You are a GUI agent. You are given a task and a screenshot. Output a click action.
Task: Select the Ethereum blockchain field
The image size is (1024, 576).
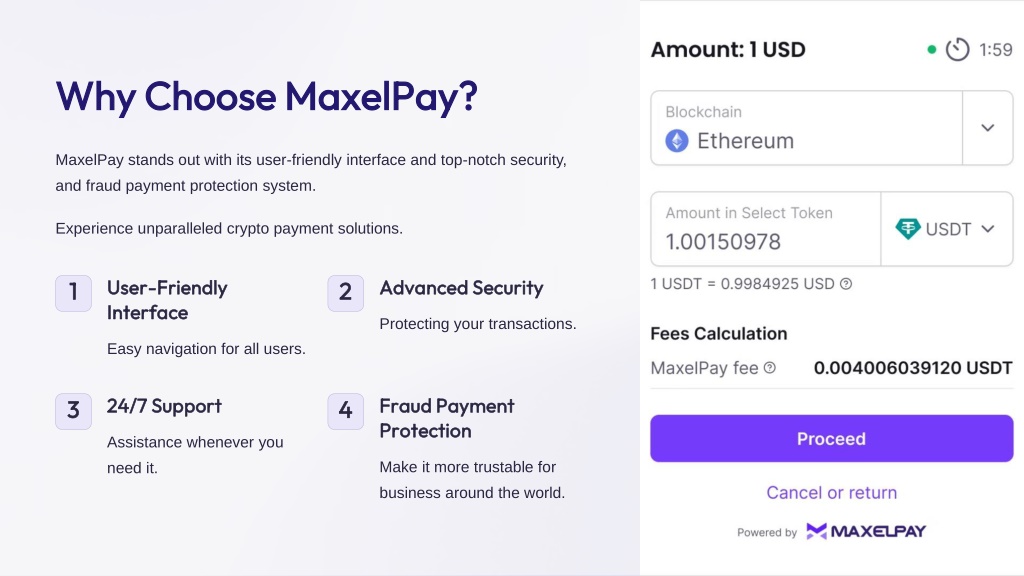tap(807, 128)
